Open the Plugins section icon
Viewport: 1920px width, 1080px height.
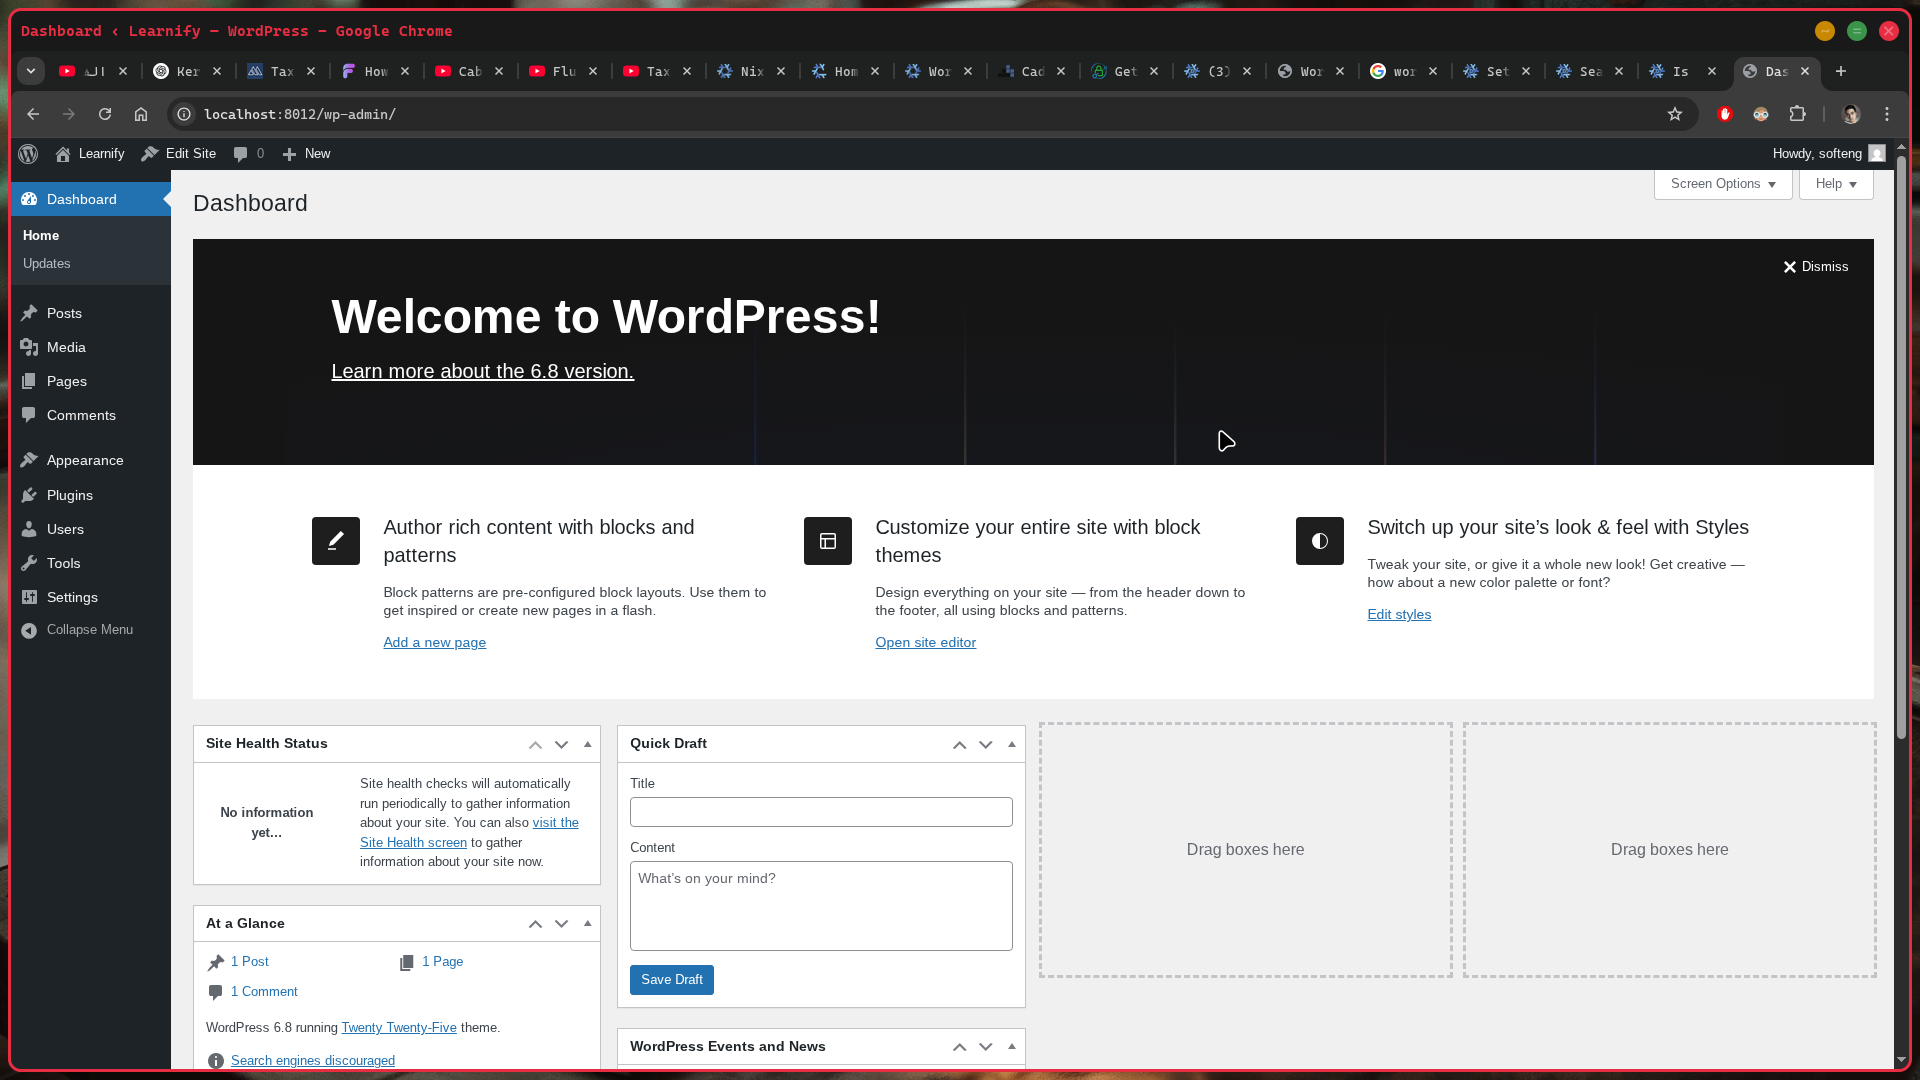tap(30, 495)
